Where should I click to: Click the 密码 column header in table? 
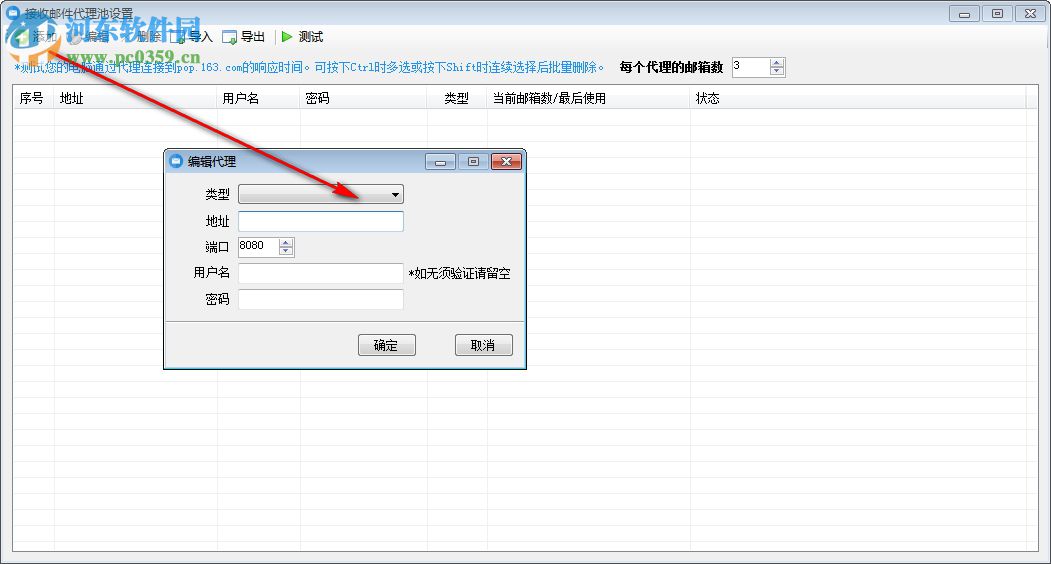pyautogui.click(x=363, y=99)
